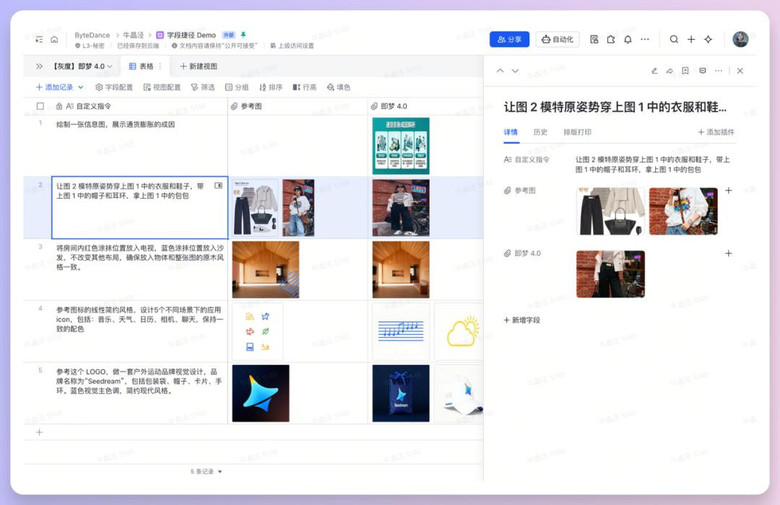Click 添加插件 in record panel
The width and height of the screenshot is (780, 505).
716,132
